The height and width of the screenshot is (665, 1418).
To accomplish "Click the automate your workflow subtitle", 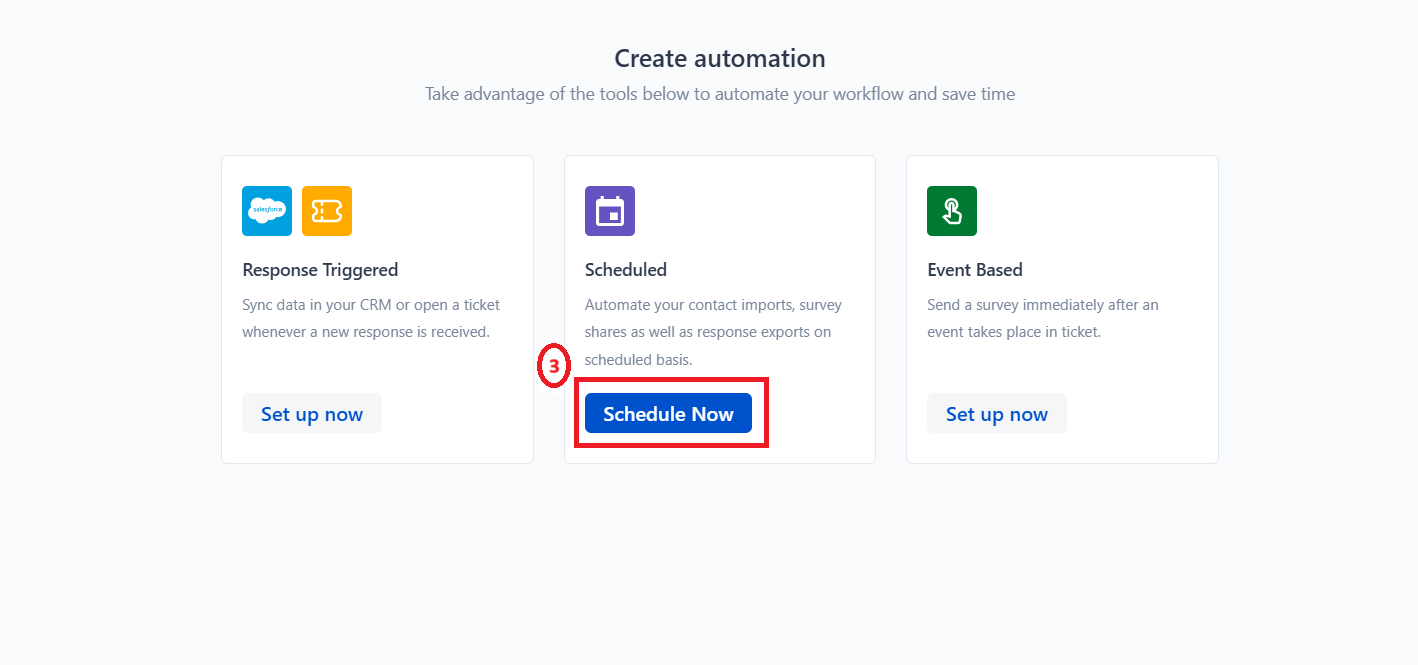I will click(720, 94).
